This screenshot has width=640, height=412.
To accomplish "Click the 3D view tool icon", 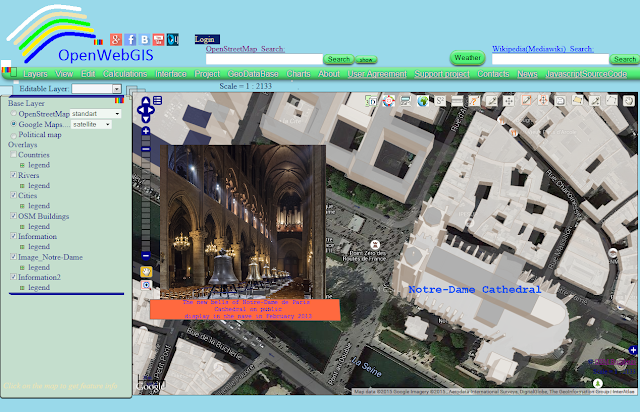I will [x=371, y=100].
